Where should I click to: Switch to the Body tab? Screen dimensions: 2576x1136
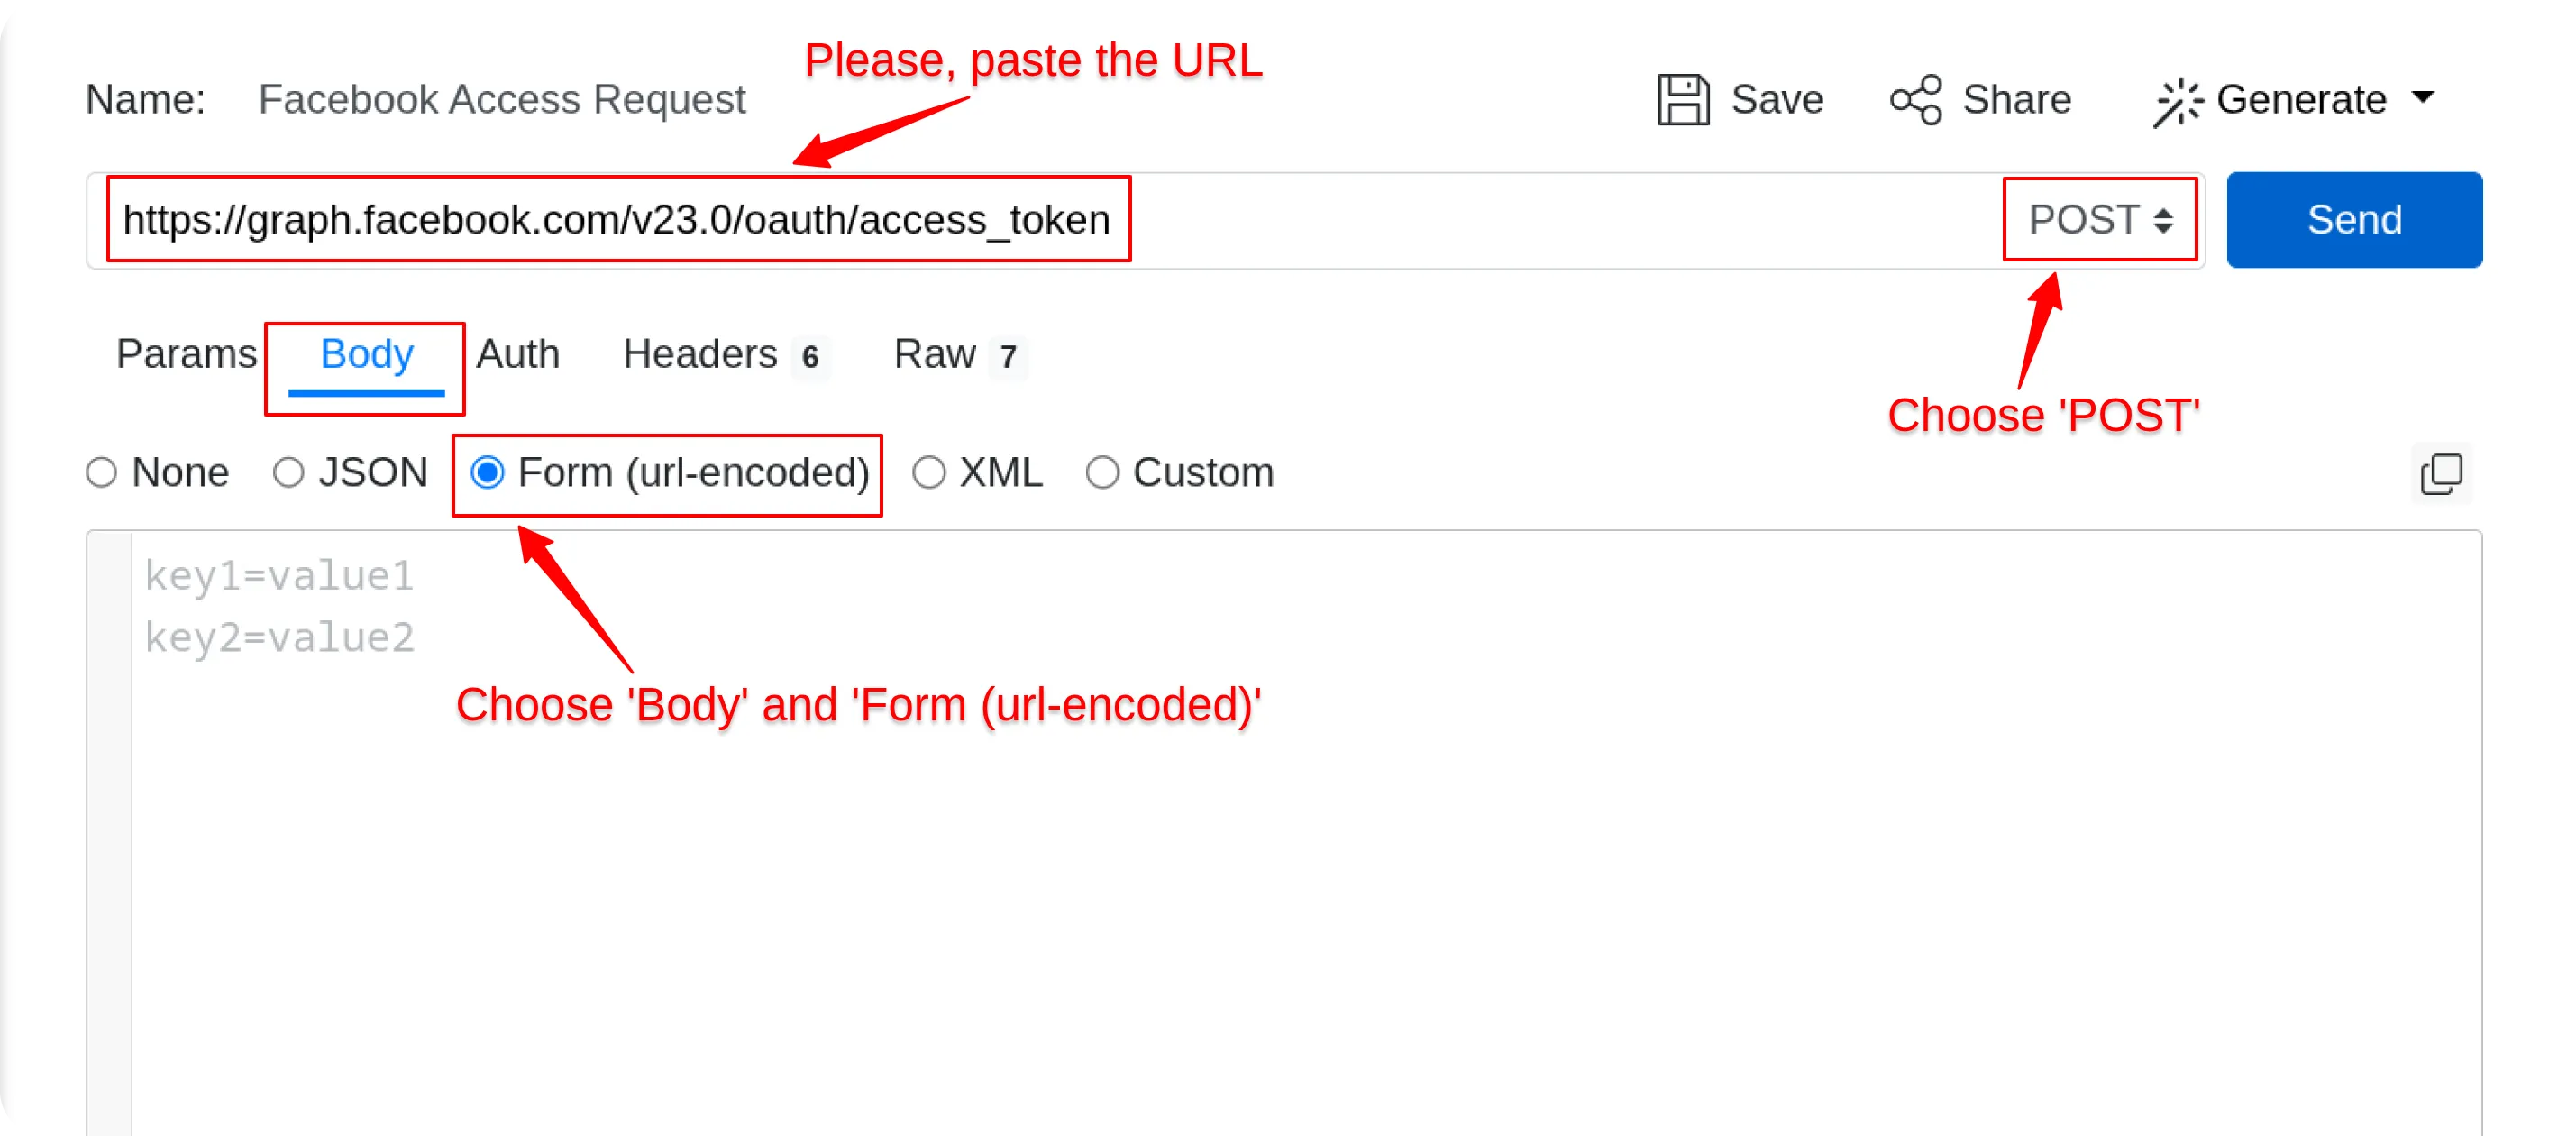coord(366,354)
